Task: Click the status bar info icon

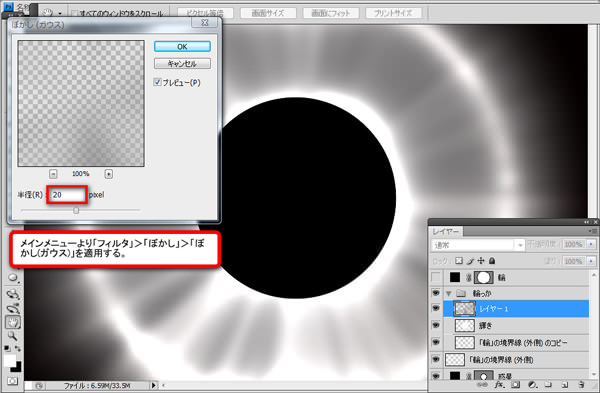Action: coord(39,386)
